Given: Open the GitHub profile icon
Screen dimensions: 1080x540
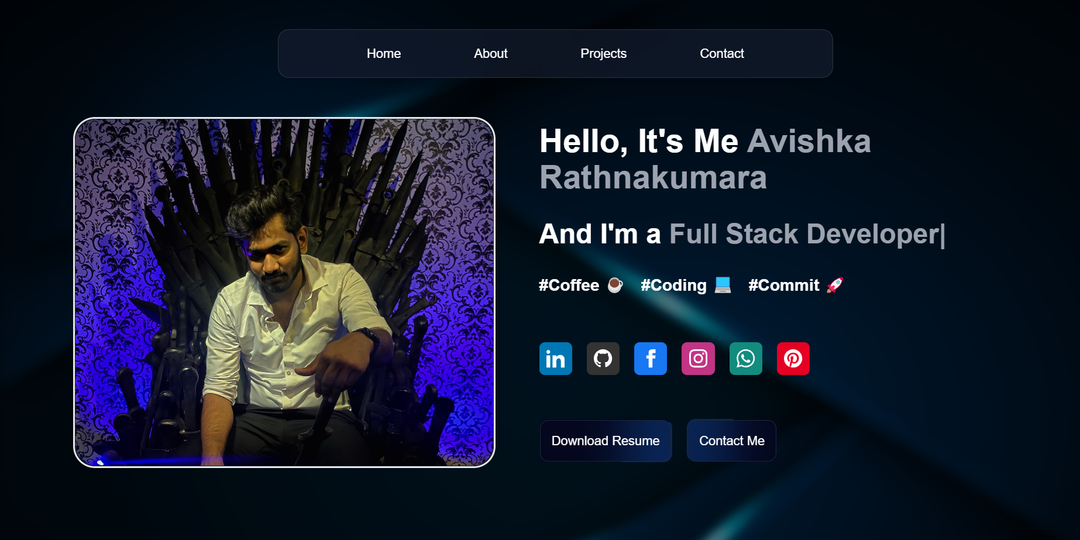Looking at the screenshot, I should pos(603,359).
